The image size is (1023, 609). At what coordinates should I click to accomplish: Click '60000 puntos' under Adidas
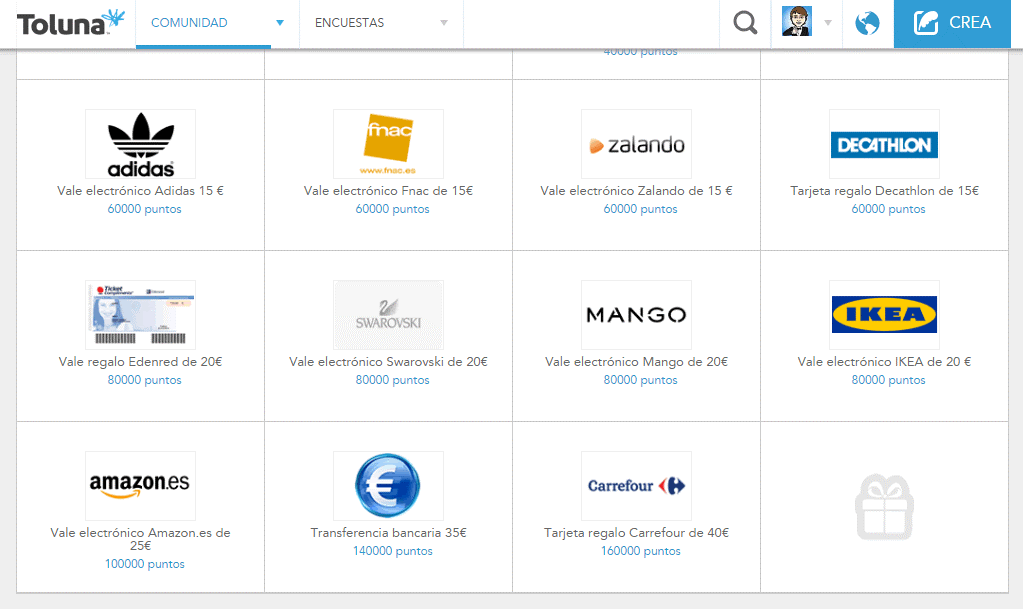pyautogui.click(x=144, y=209)
